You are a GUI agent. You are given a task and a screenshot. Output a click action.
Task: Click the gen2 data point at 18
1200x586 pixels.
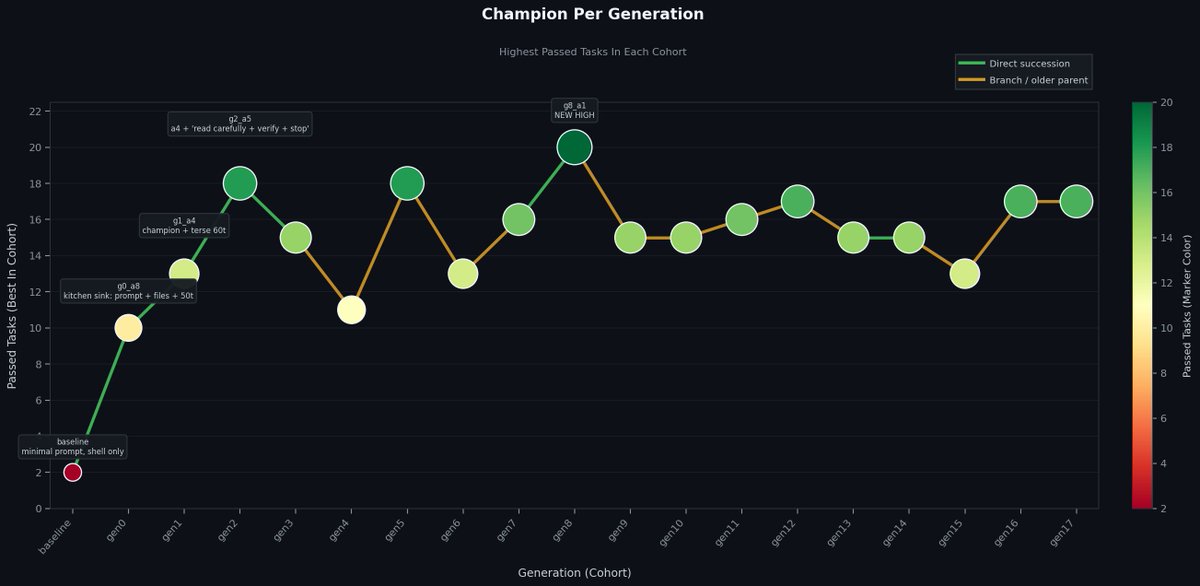tap(240, 183)
